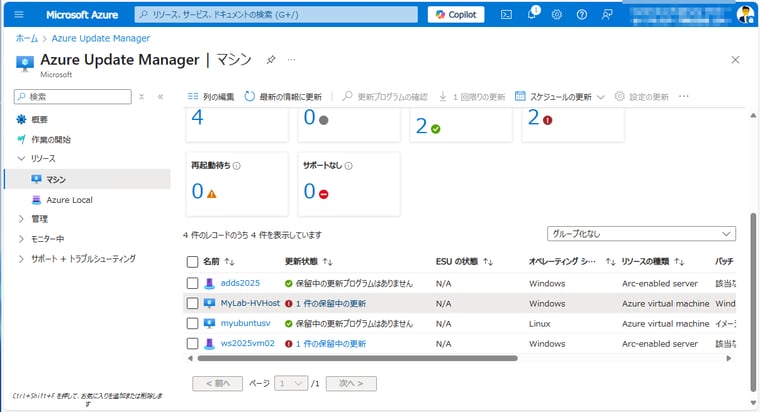Viewport: 760px width, 412px height.
Task: Sort by リソースの種類 column arrows
Action: click(679, 262)
